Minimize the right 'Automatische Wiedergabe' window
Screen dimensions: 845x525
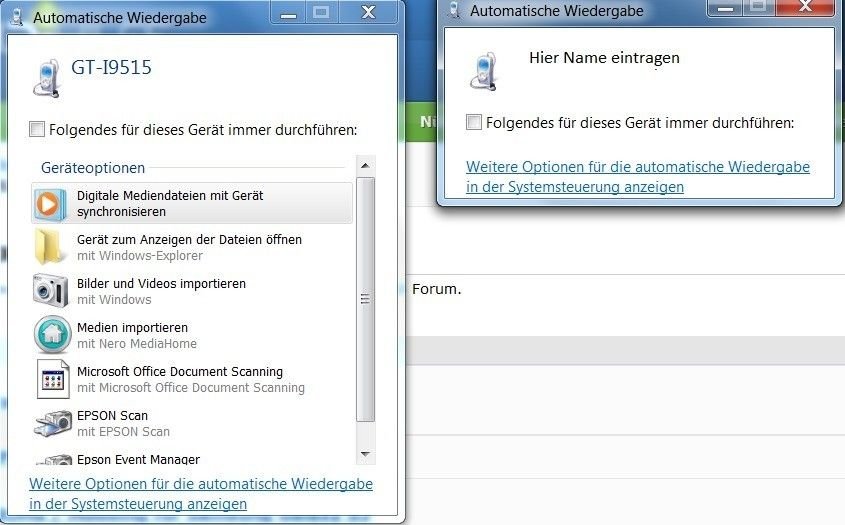pyautogui.click(x=725, y=6)
